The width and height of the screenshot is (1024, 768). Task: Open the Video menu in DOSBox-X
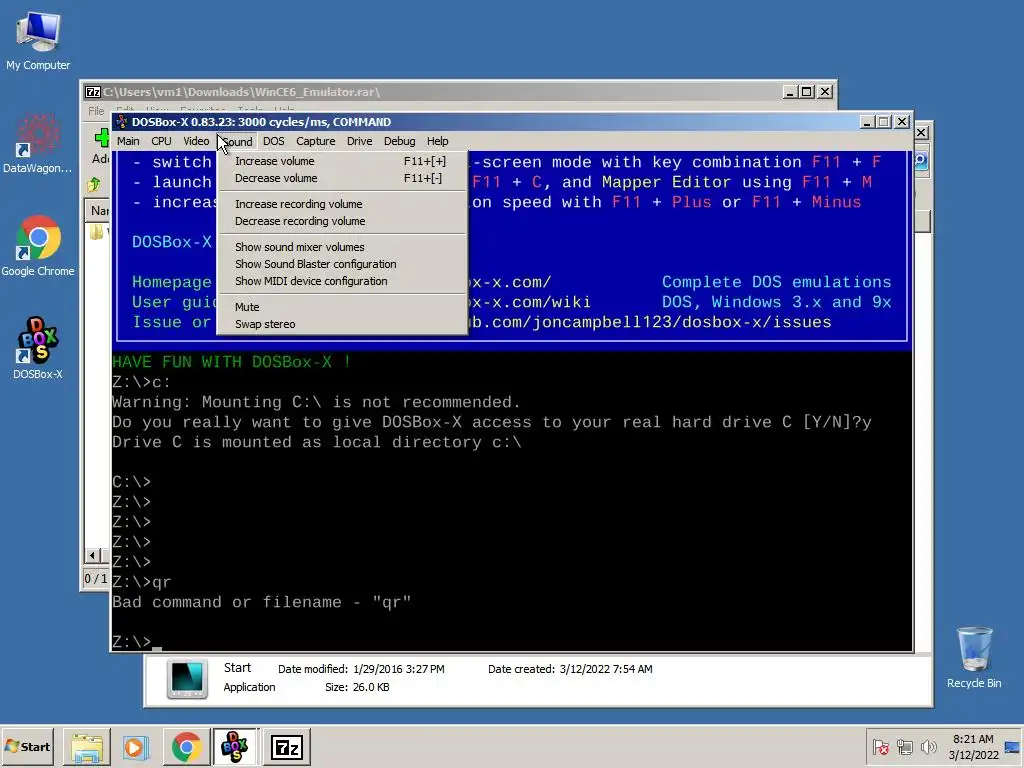point(196,141)
